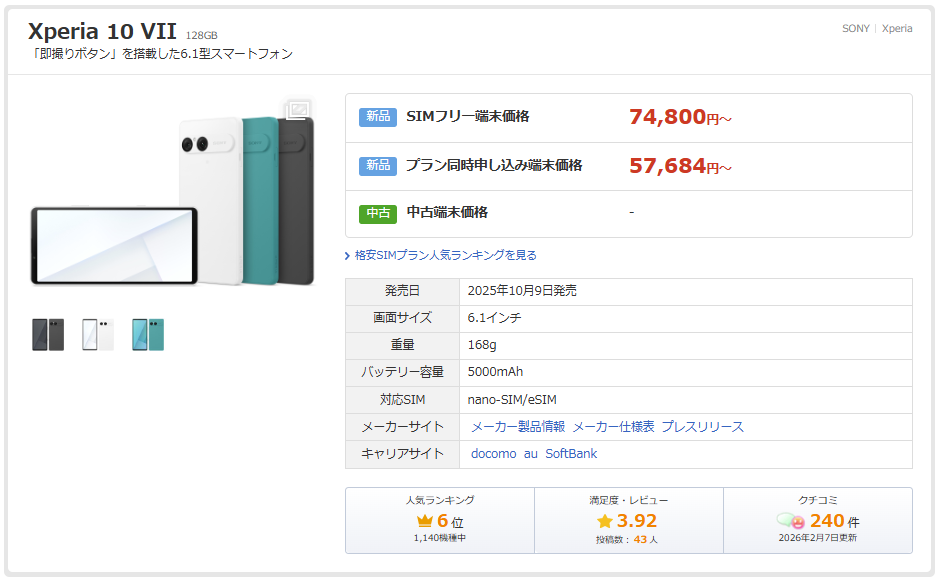
Task: Go to the docomo carrier site
Action: [494, 454]
